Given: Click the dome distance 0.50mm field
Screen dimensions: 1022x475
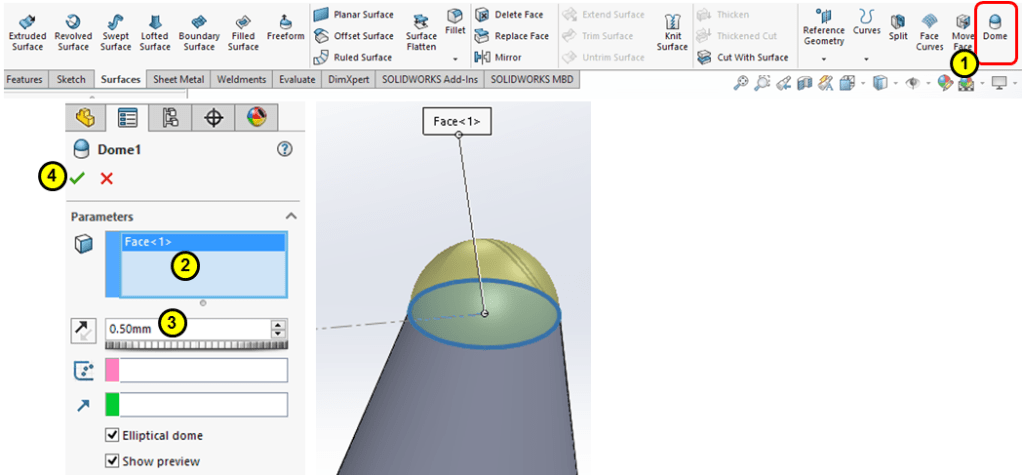Looking at the screenshot, I should point(185,328).
